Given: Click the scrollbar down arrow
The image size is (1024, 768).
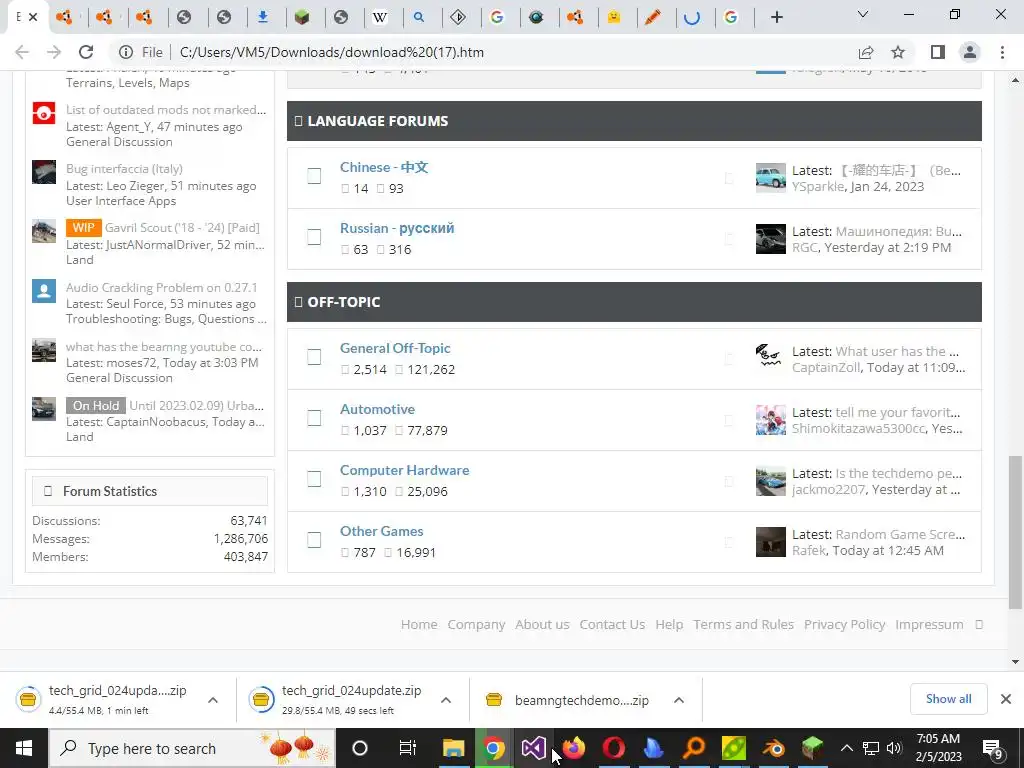Looking at the screenshot, I should point(1014,662).
